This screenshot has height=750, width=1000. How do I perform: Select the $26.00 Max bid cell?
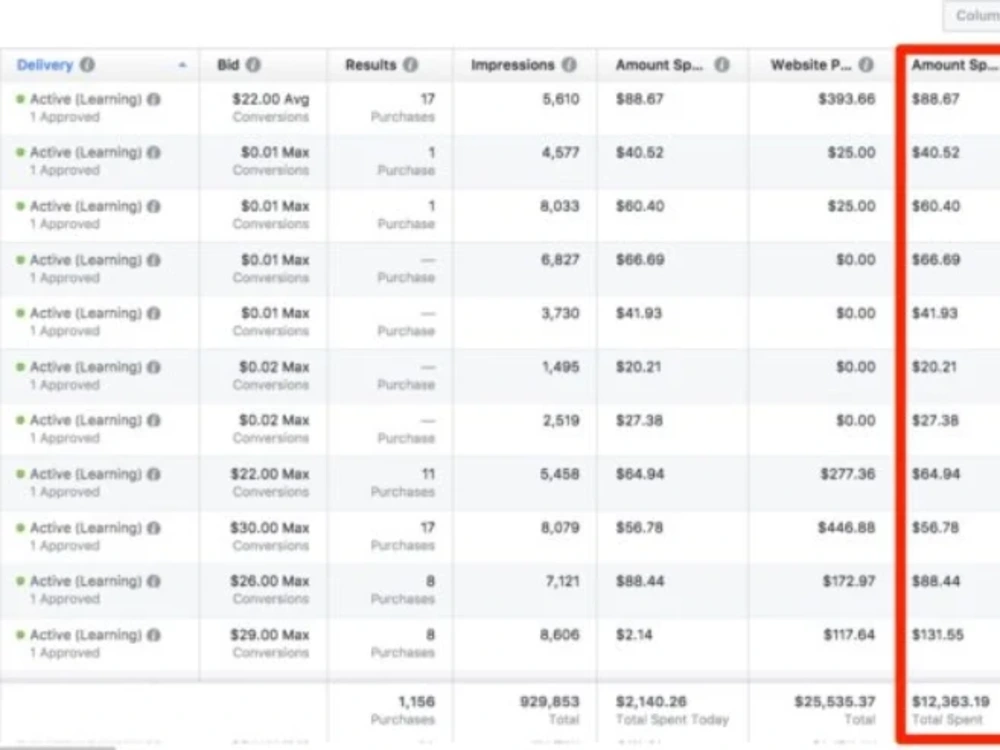270,582
